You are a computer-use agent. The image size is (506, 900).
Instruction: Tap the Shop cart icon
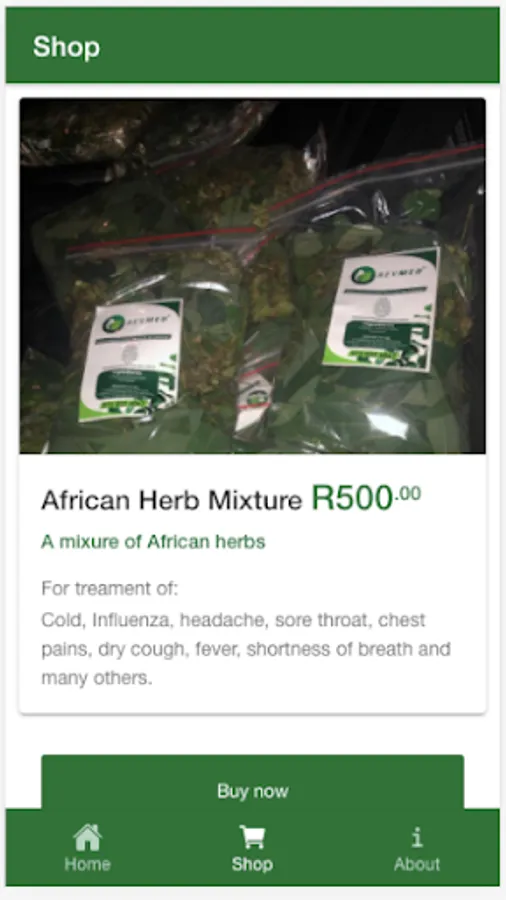pos(252,837)
